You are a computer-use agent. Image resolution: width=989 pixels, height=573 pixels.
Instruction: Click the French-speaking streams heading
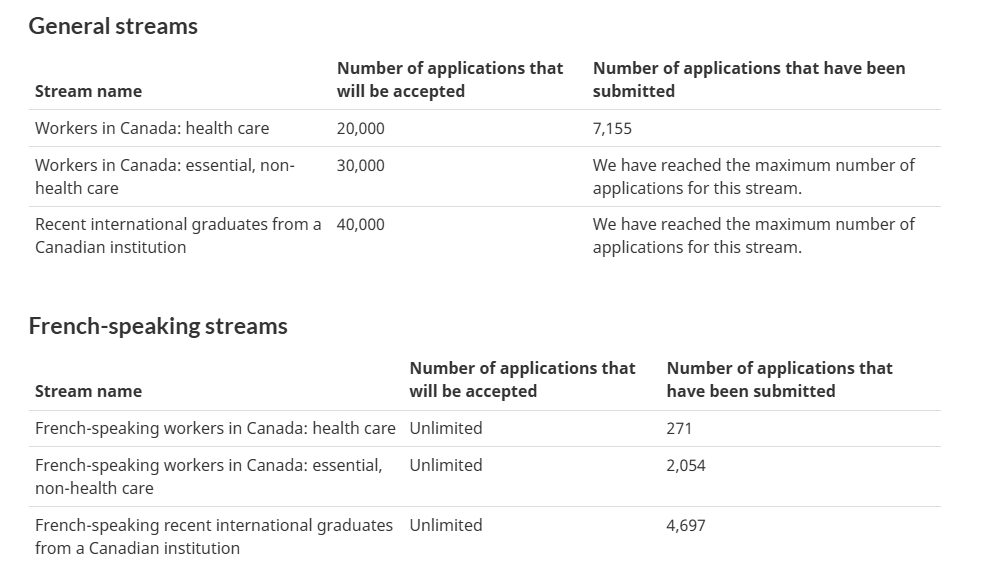158,327
